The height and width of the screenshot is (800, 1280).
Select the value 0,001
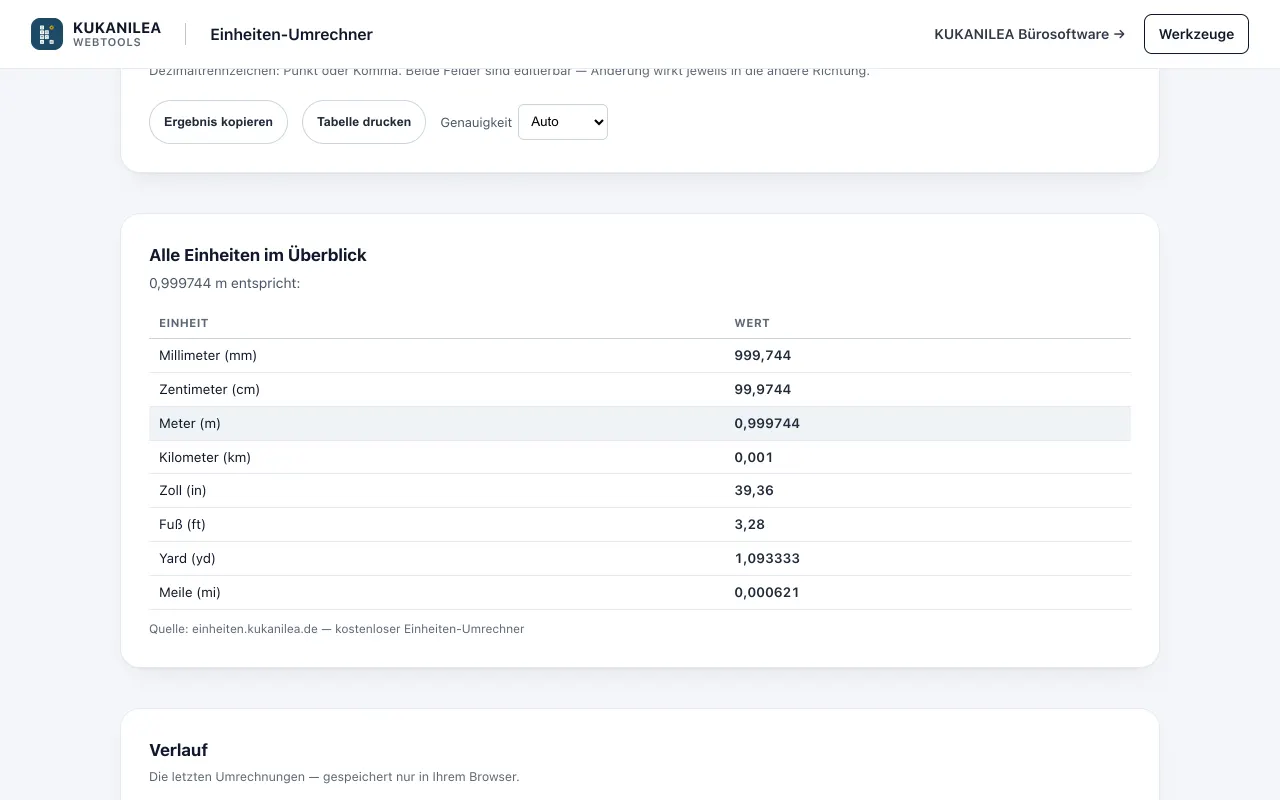point(754,457)
